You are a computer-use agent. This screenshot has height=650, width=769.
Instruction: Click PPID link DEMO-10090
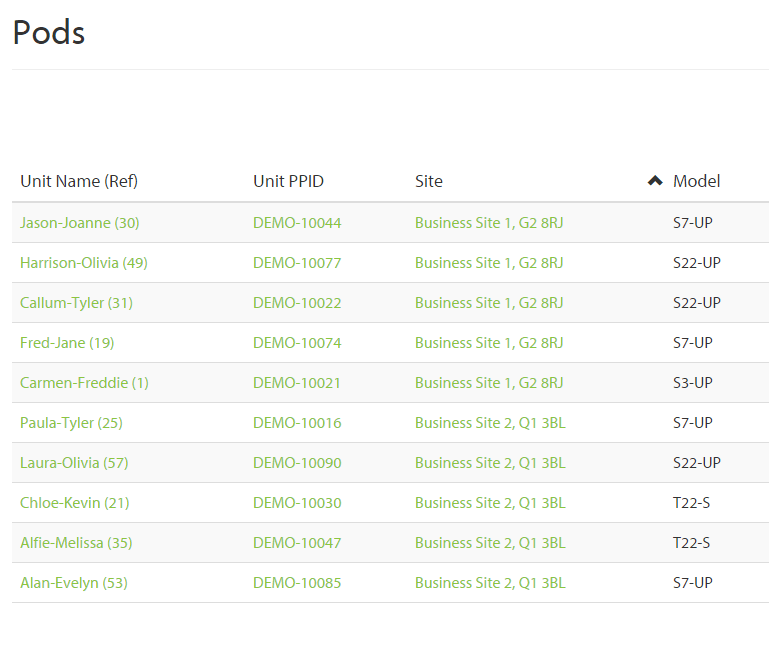point(297,463)
